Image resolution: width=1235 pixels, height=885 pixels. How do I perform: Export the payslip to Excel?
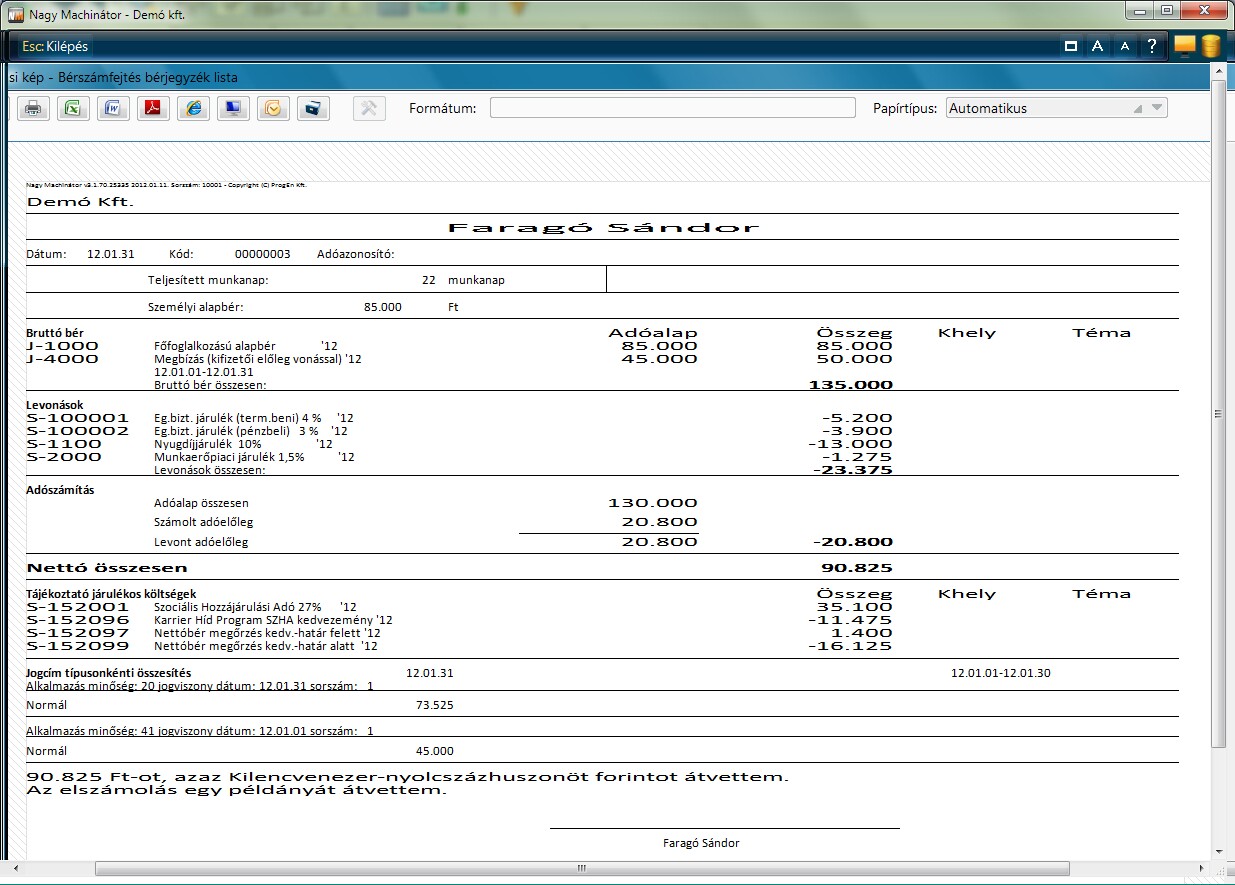(x=73, y=109)
